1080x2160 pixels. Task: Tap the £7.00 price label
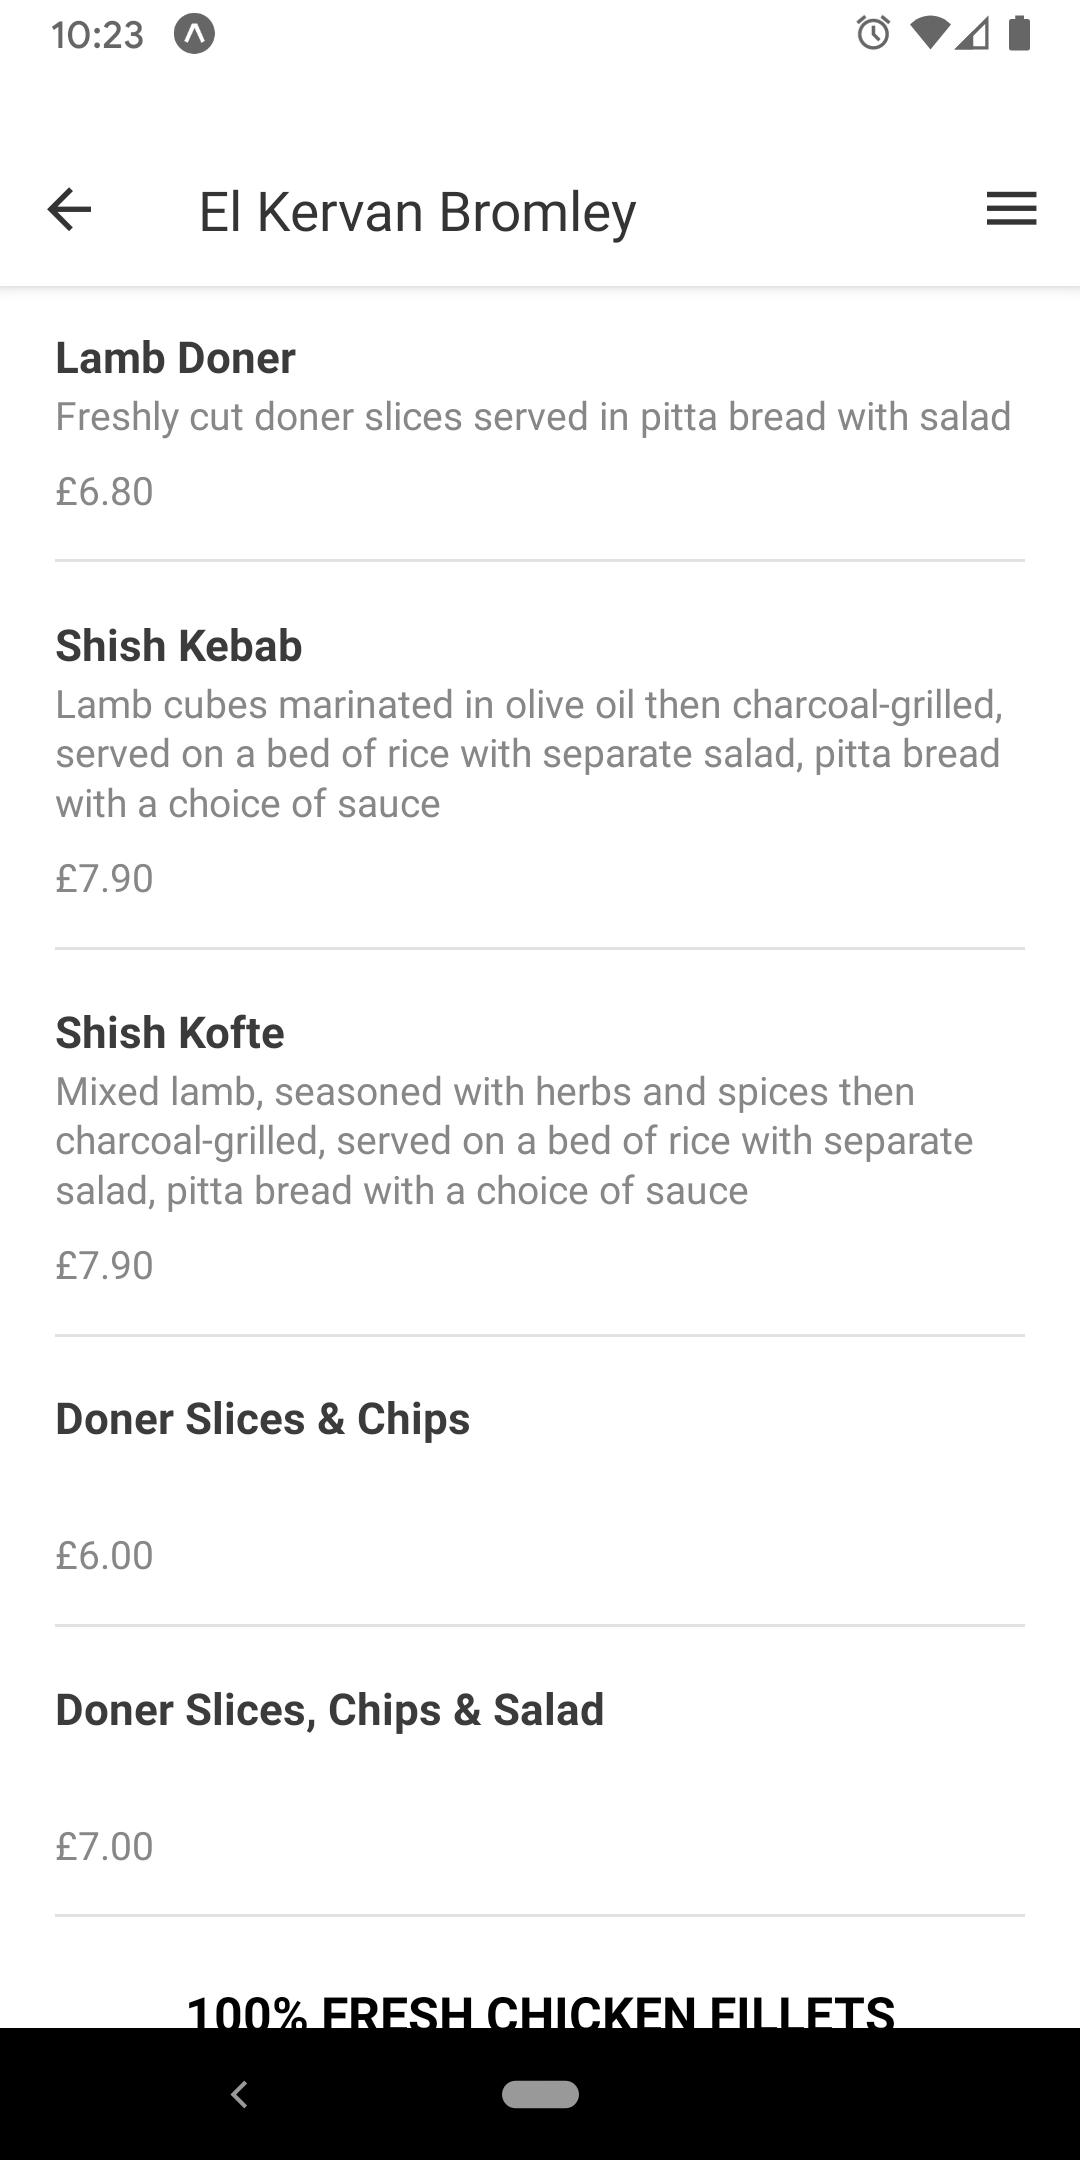[104, 1846]
